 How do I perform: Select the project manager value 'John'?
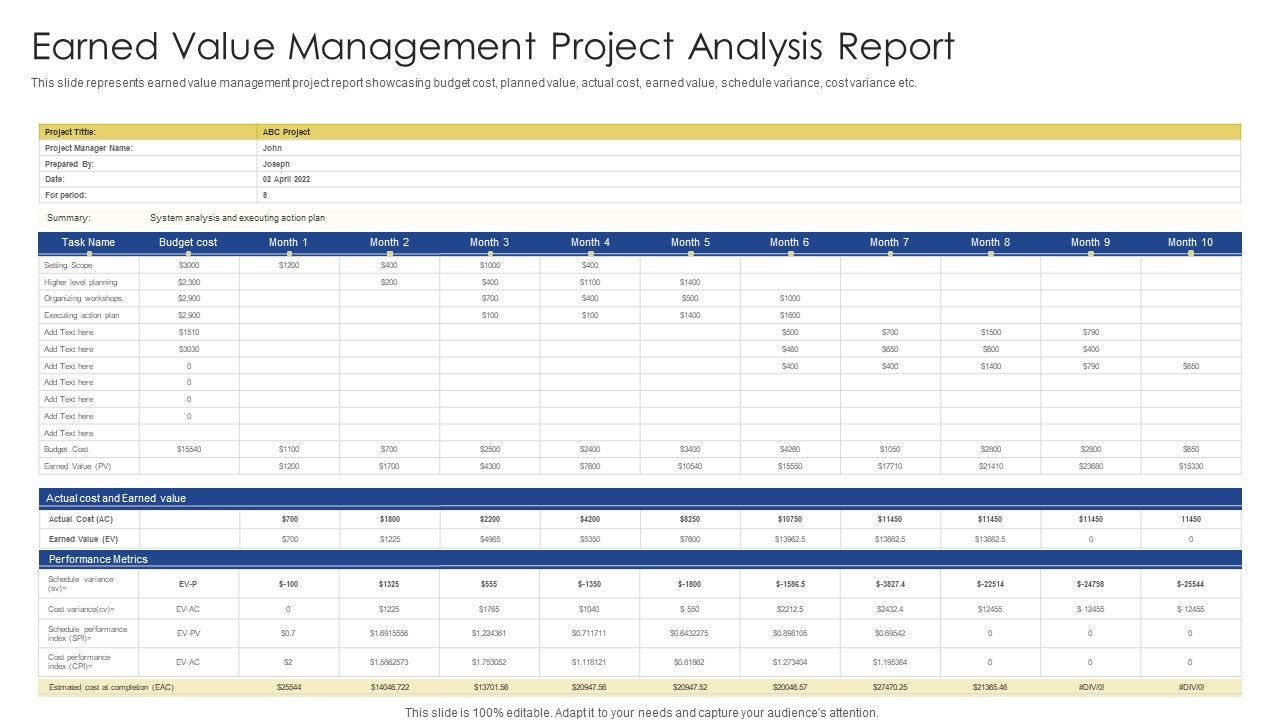(x=272, y=148)
